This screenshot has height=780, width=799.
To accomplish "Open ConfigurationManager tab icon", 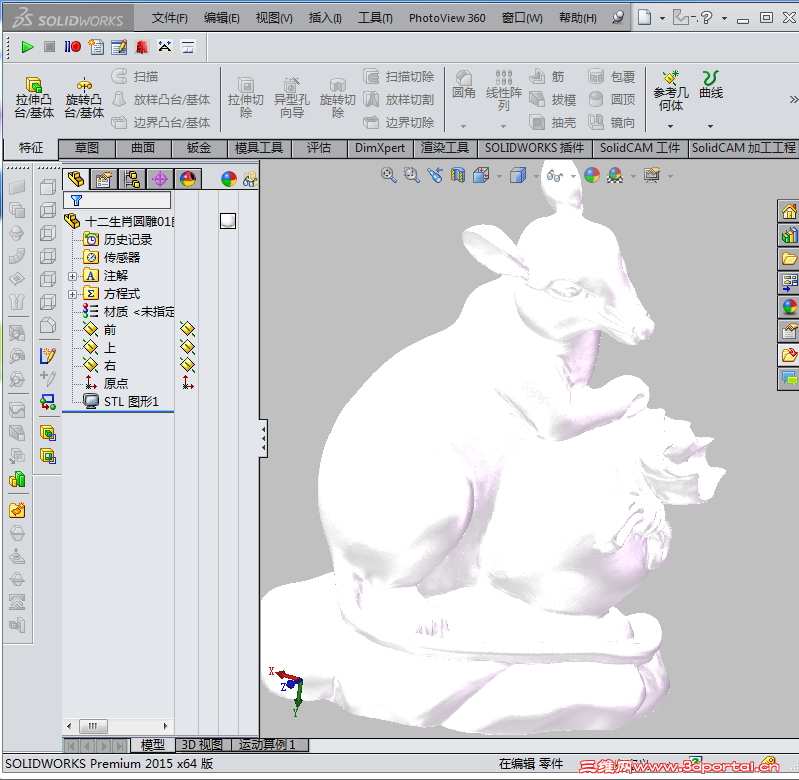I will [132, 179].
